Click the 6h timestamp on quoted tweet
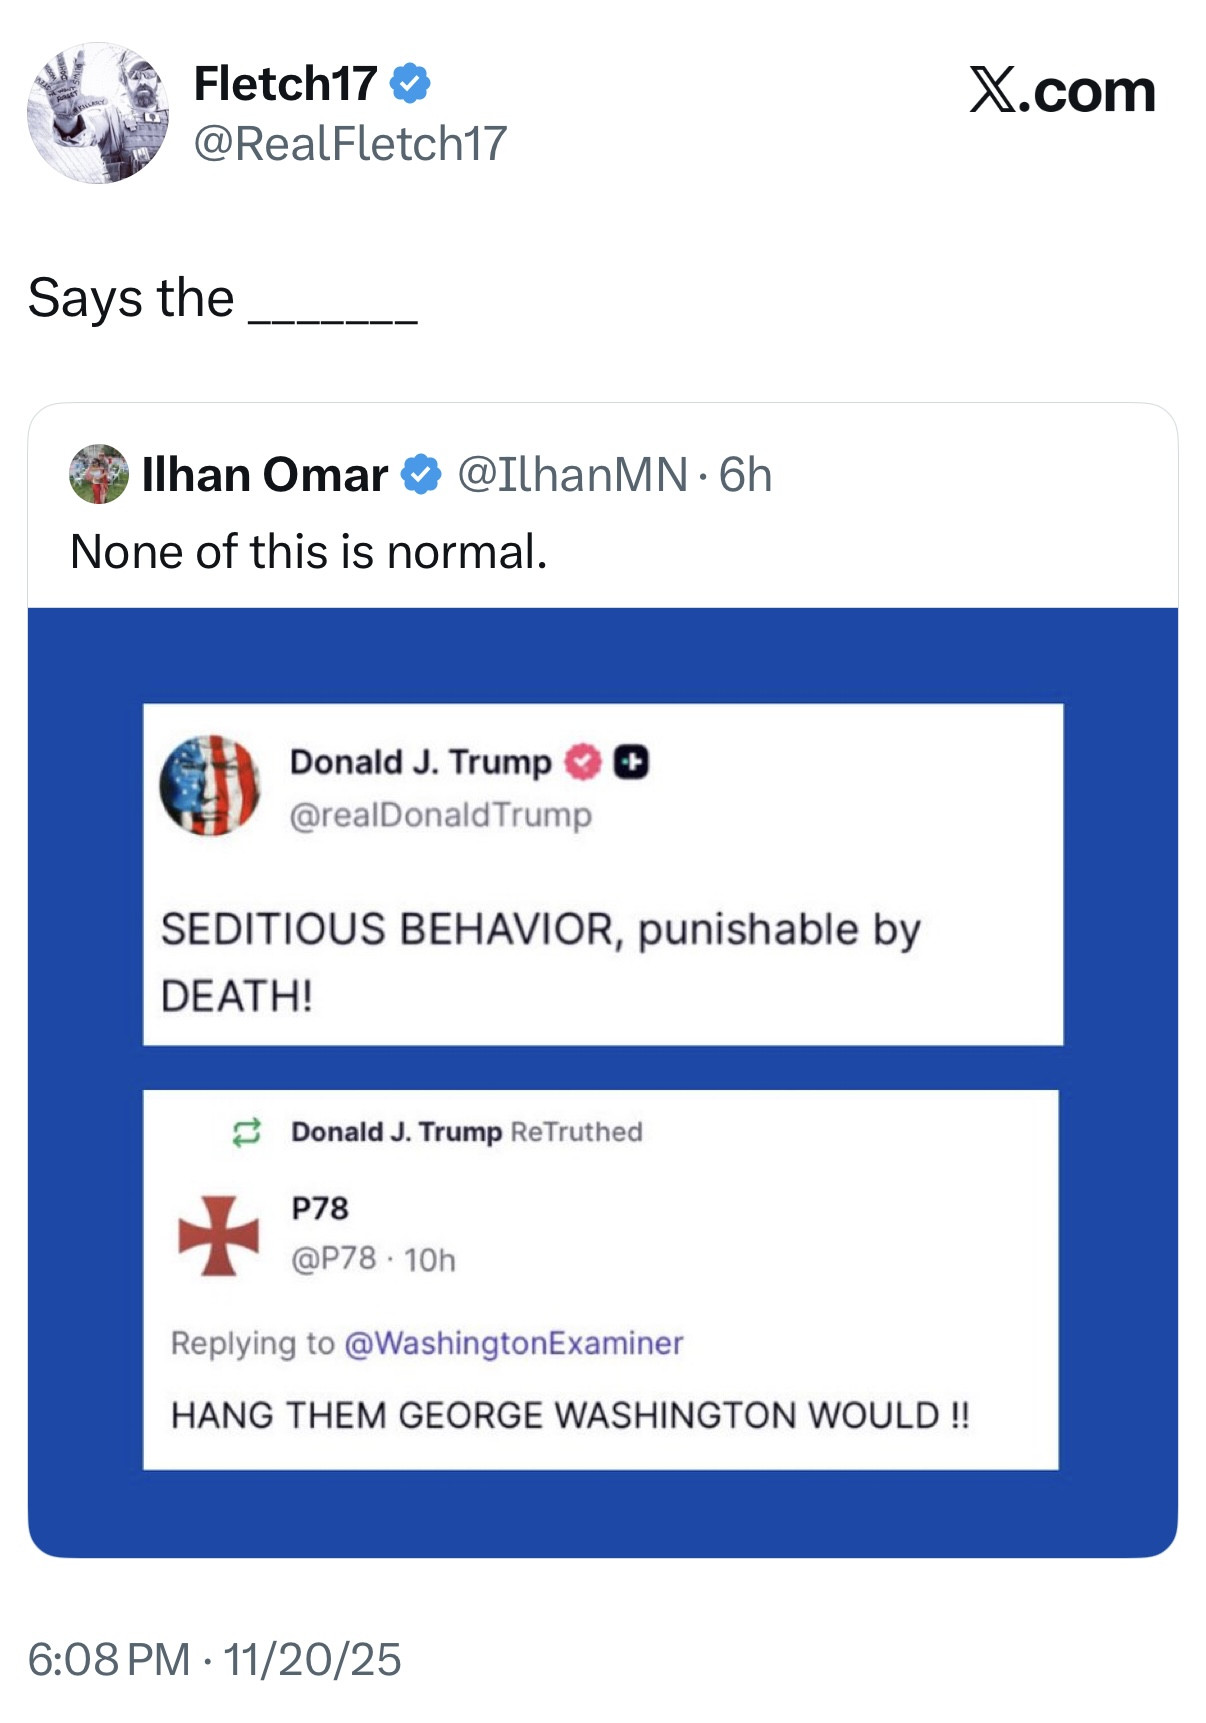 coord(746,474)
